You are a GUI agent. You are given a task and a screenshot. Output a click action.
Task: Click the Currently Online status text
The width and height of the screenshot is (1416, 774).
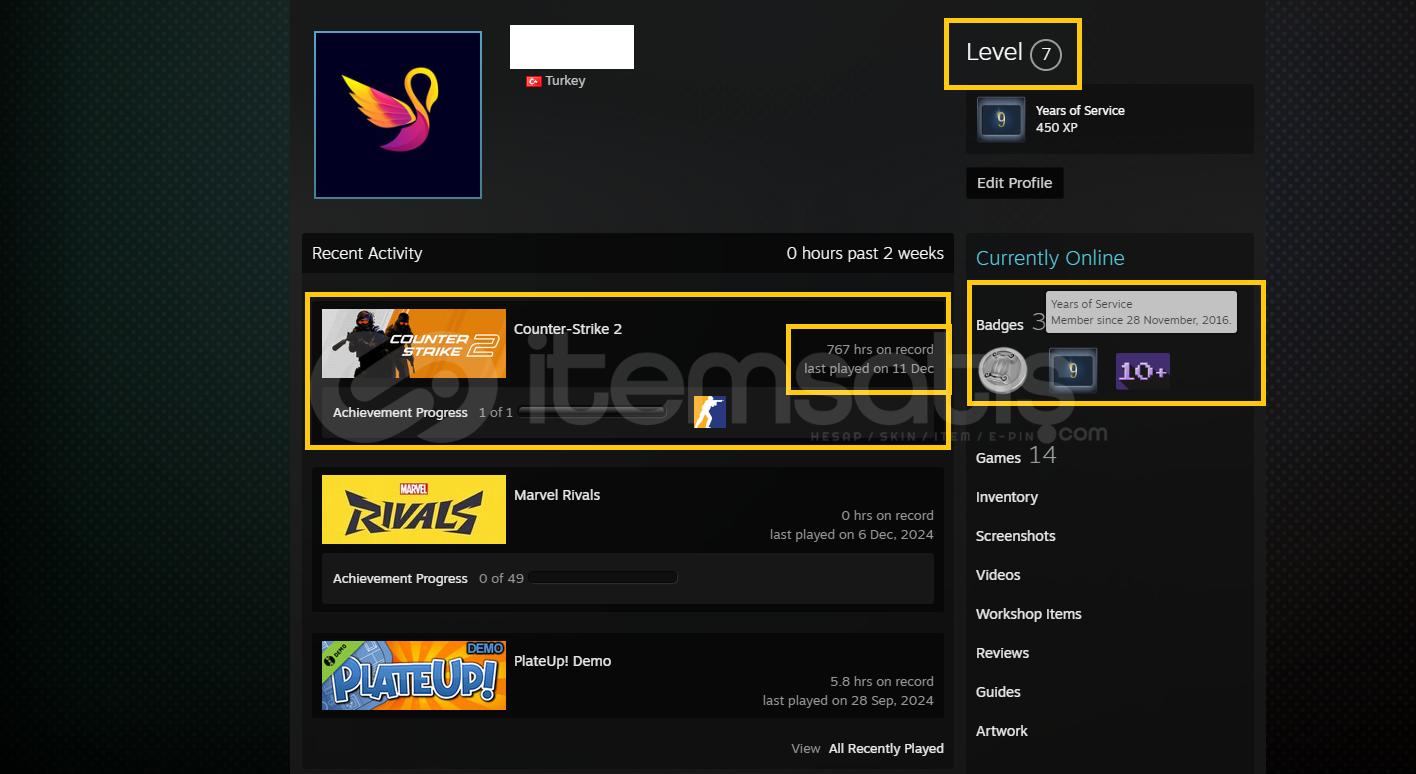click(x=1050, y=258)
